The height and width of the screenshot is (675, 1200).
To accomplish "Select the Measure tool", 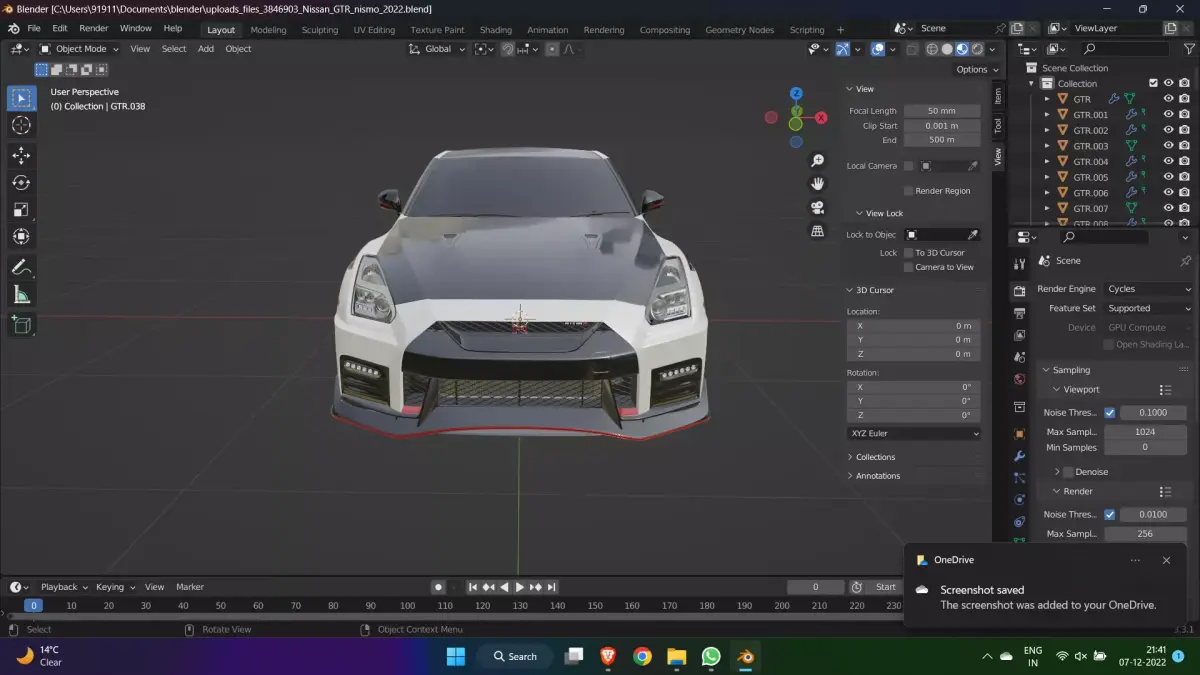I will tap(21, 294).
